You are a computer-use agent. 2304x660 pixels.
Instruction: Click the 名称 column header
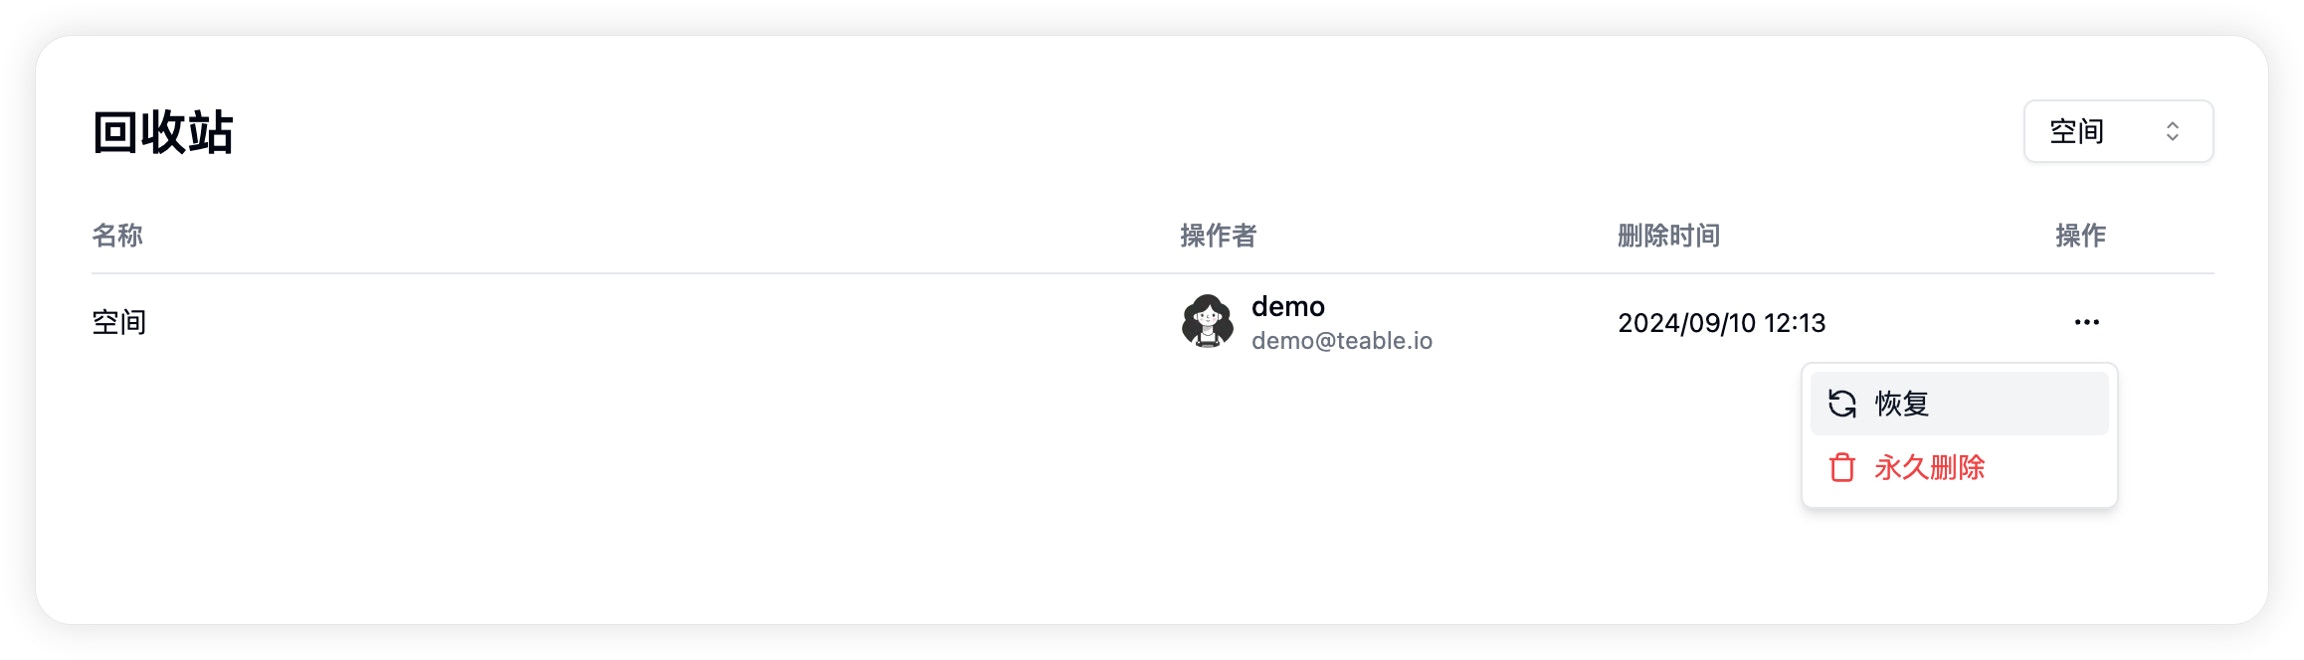(117, 236)
